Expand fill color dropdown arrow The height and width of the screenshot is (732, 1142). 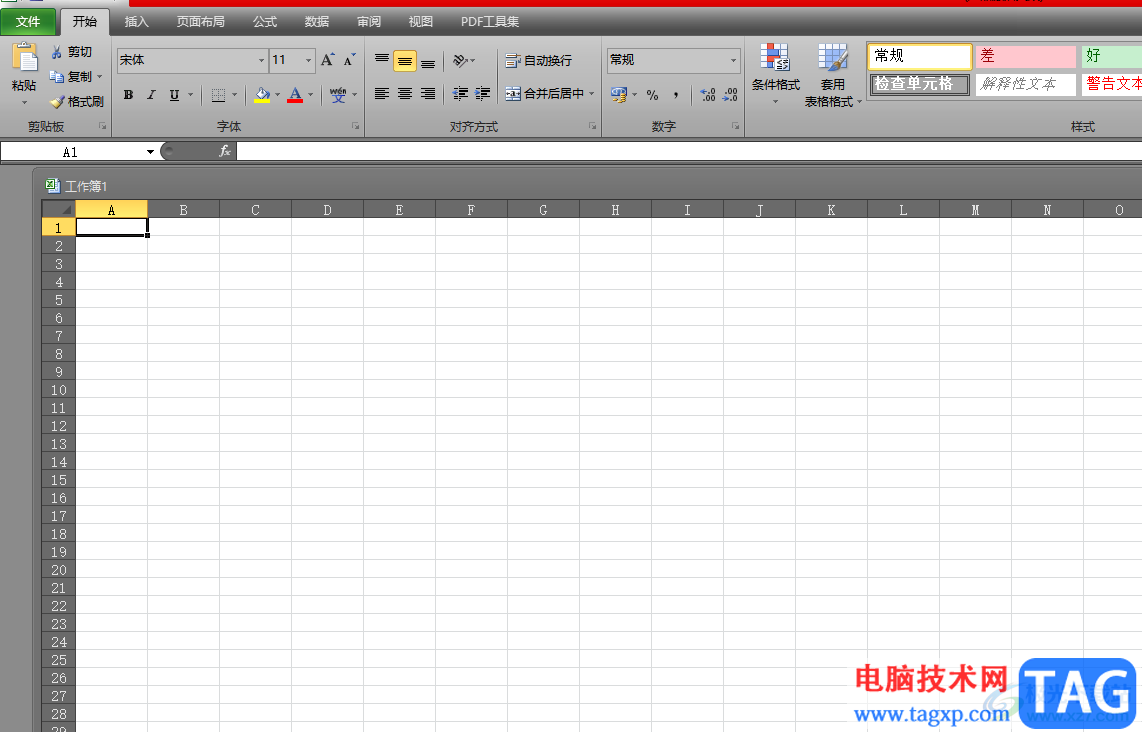click(x=277, y=95)
